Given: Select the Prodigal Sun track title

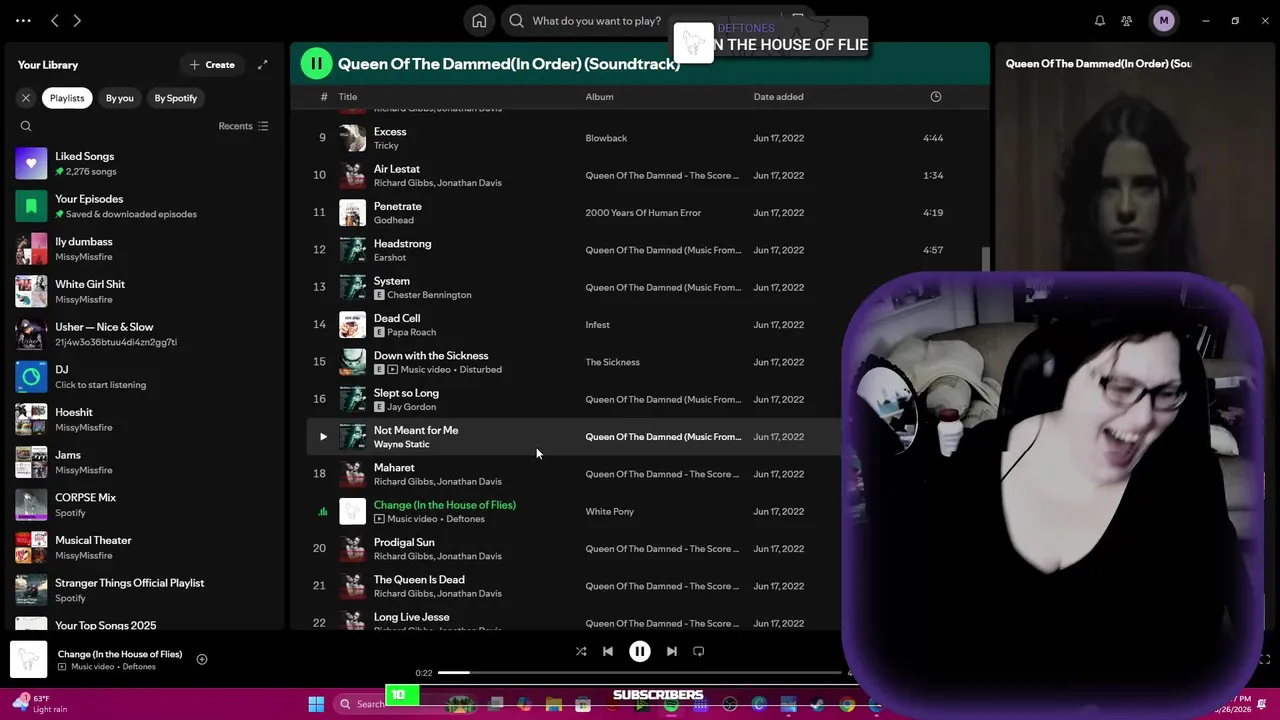Looking at the screenshot, I should click(x=404, y=543).
